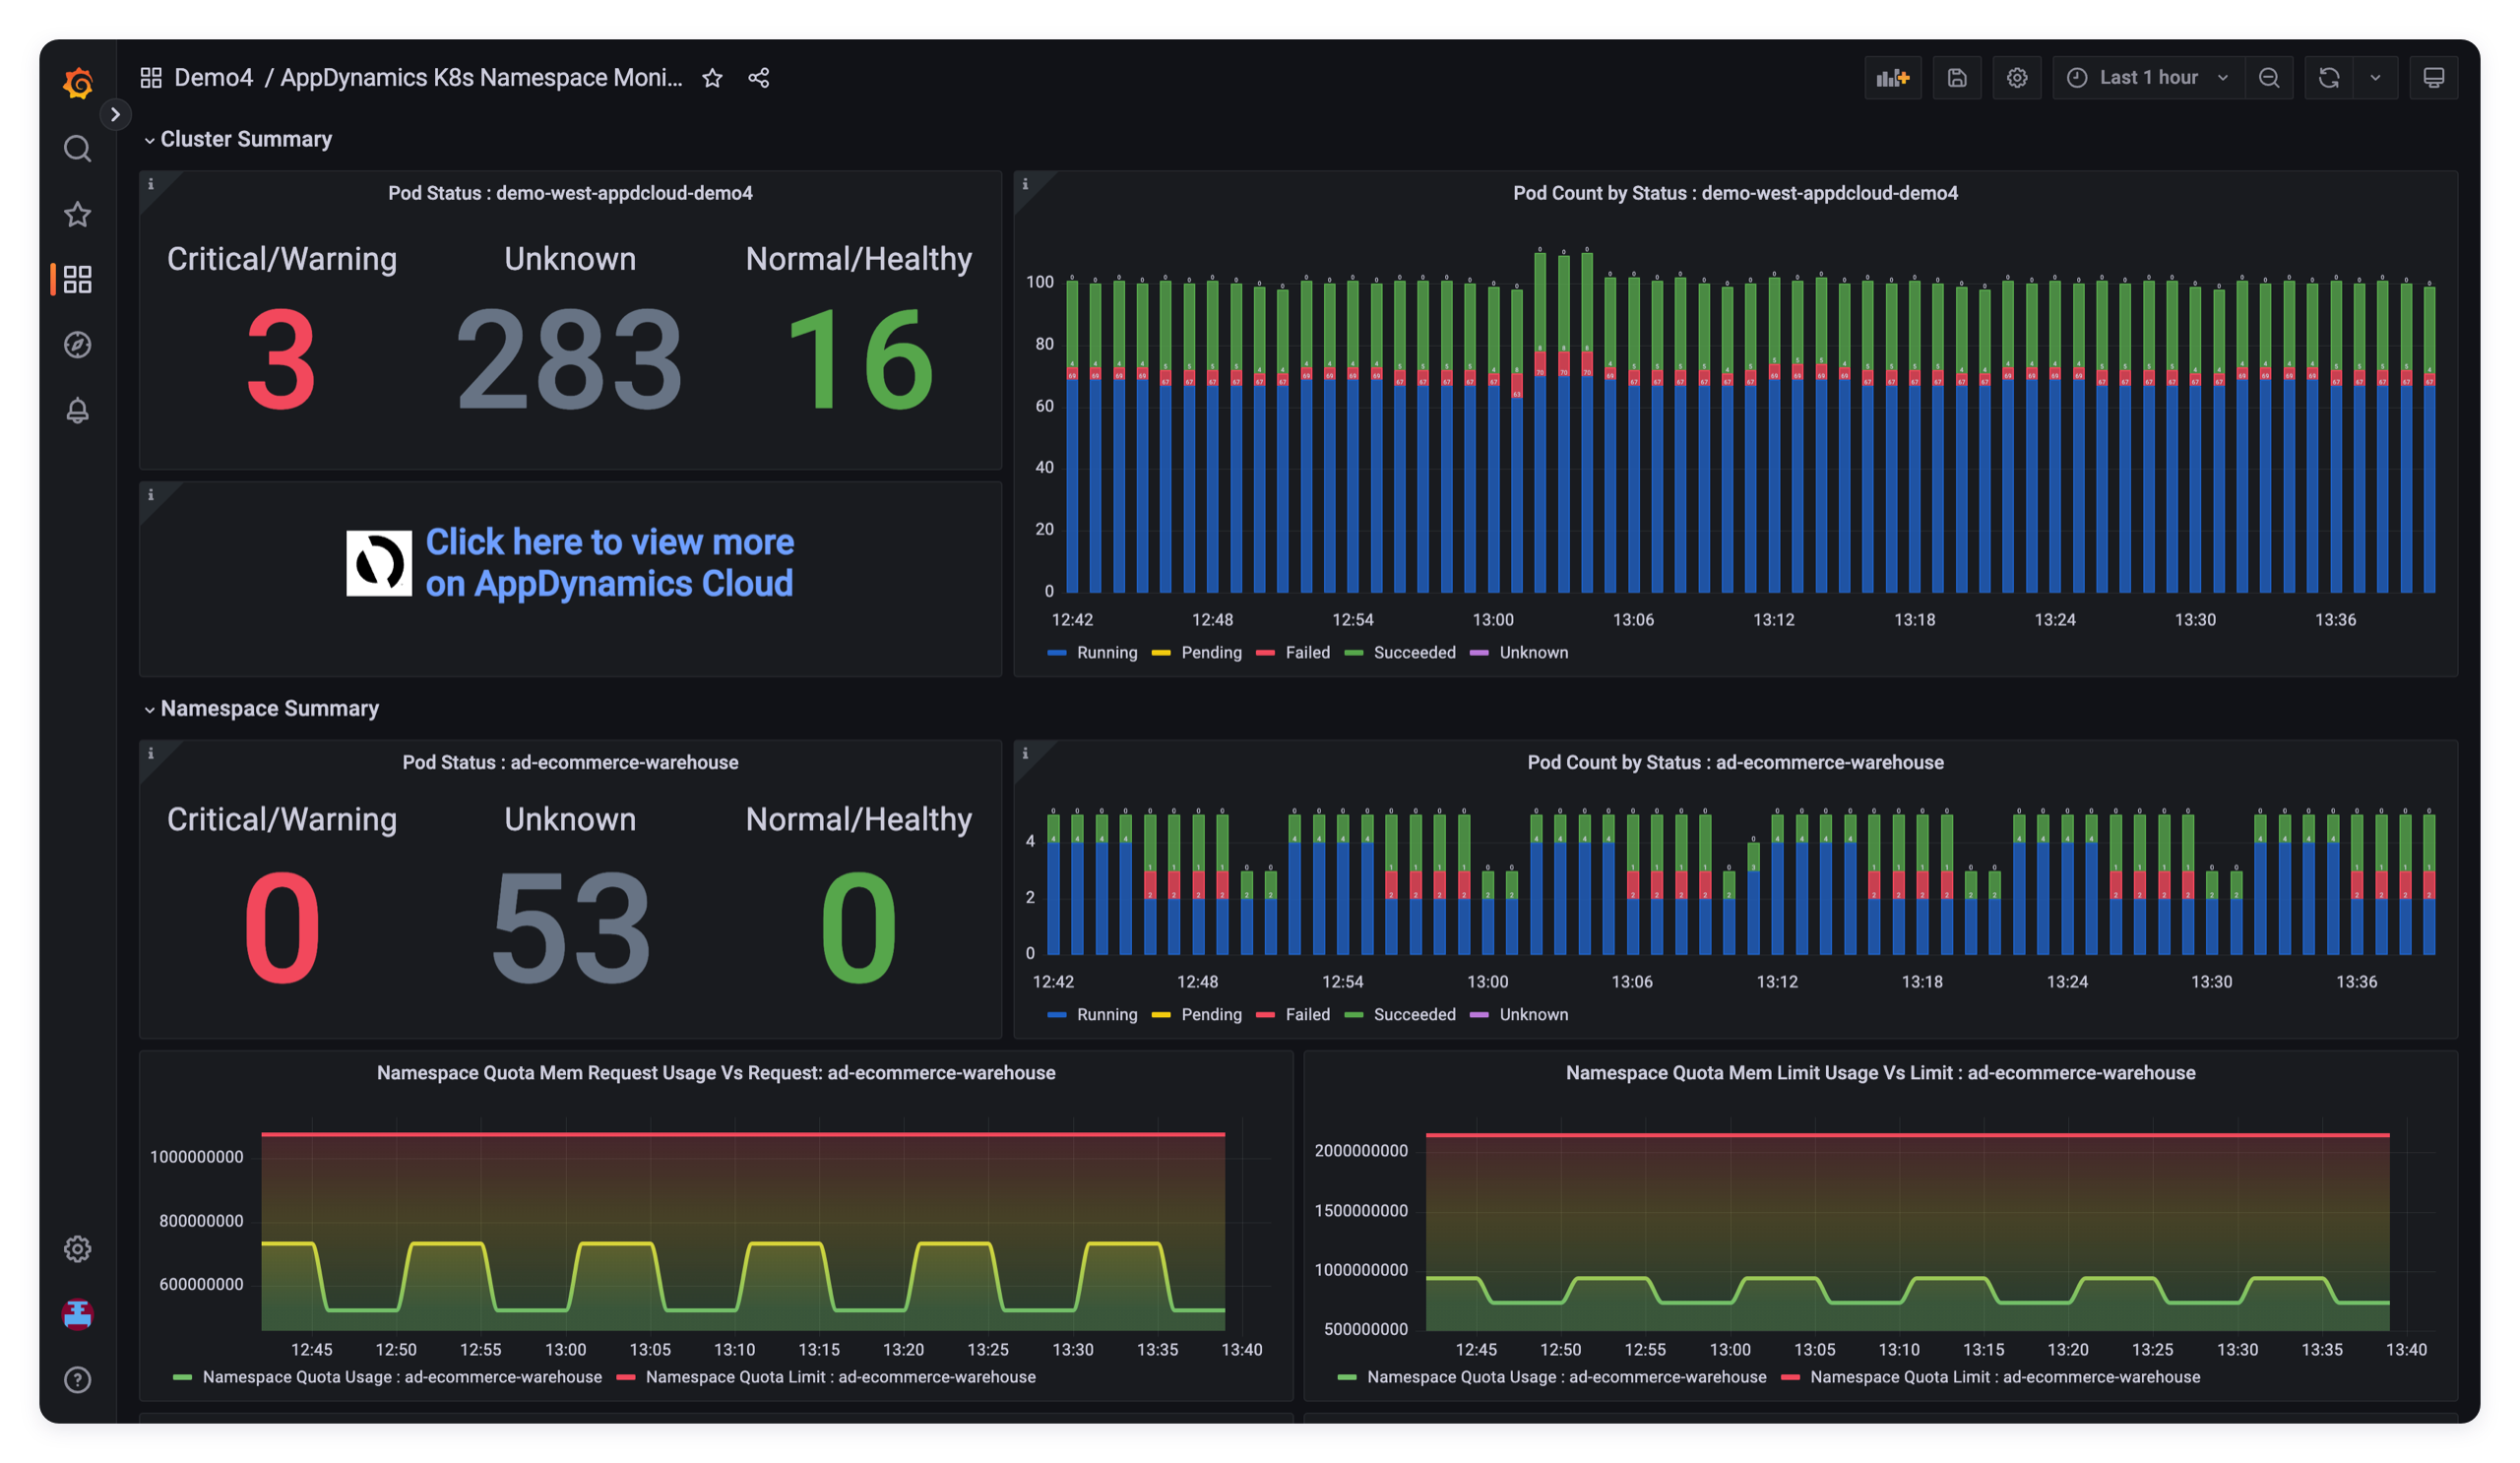Toggle Namespace Quota Limit in Mem Request legend
The height and width of the screenshot is (1463, 2520).
click(840, 1377)
